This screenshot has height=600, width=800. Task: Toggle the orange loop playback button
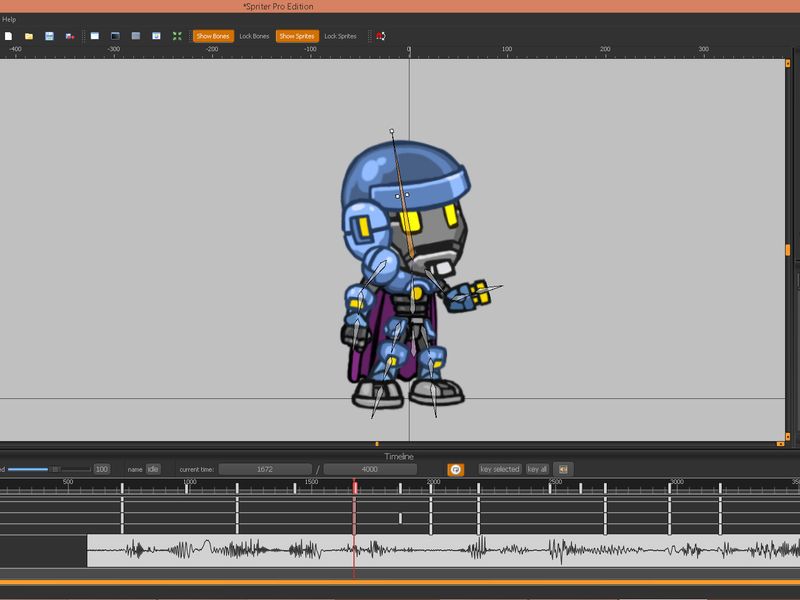click(x=456, y=469)
